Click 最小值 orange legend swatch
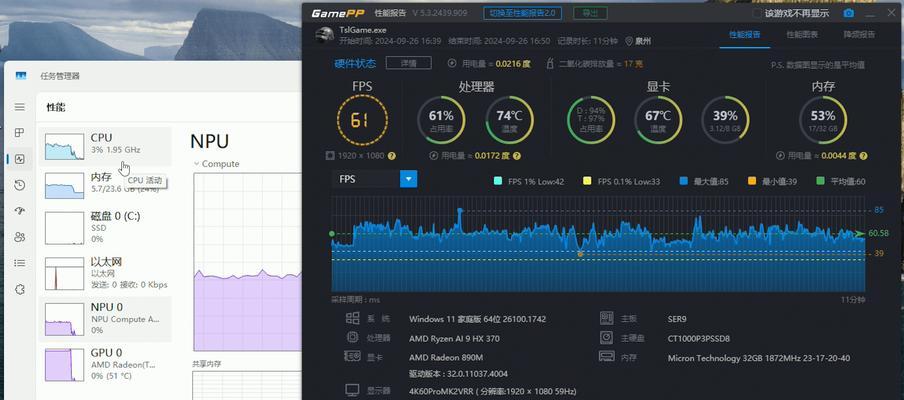 tap(752, 182)
